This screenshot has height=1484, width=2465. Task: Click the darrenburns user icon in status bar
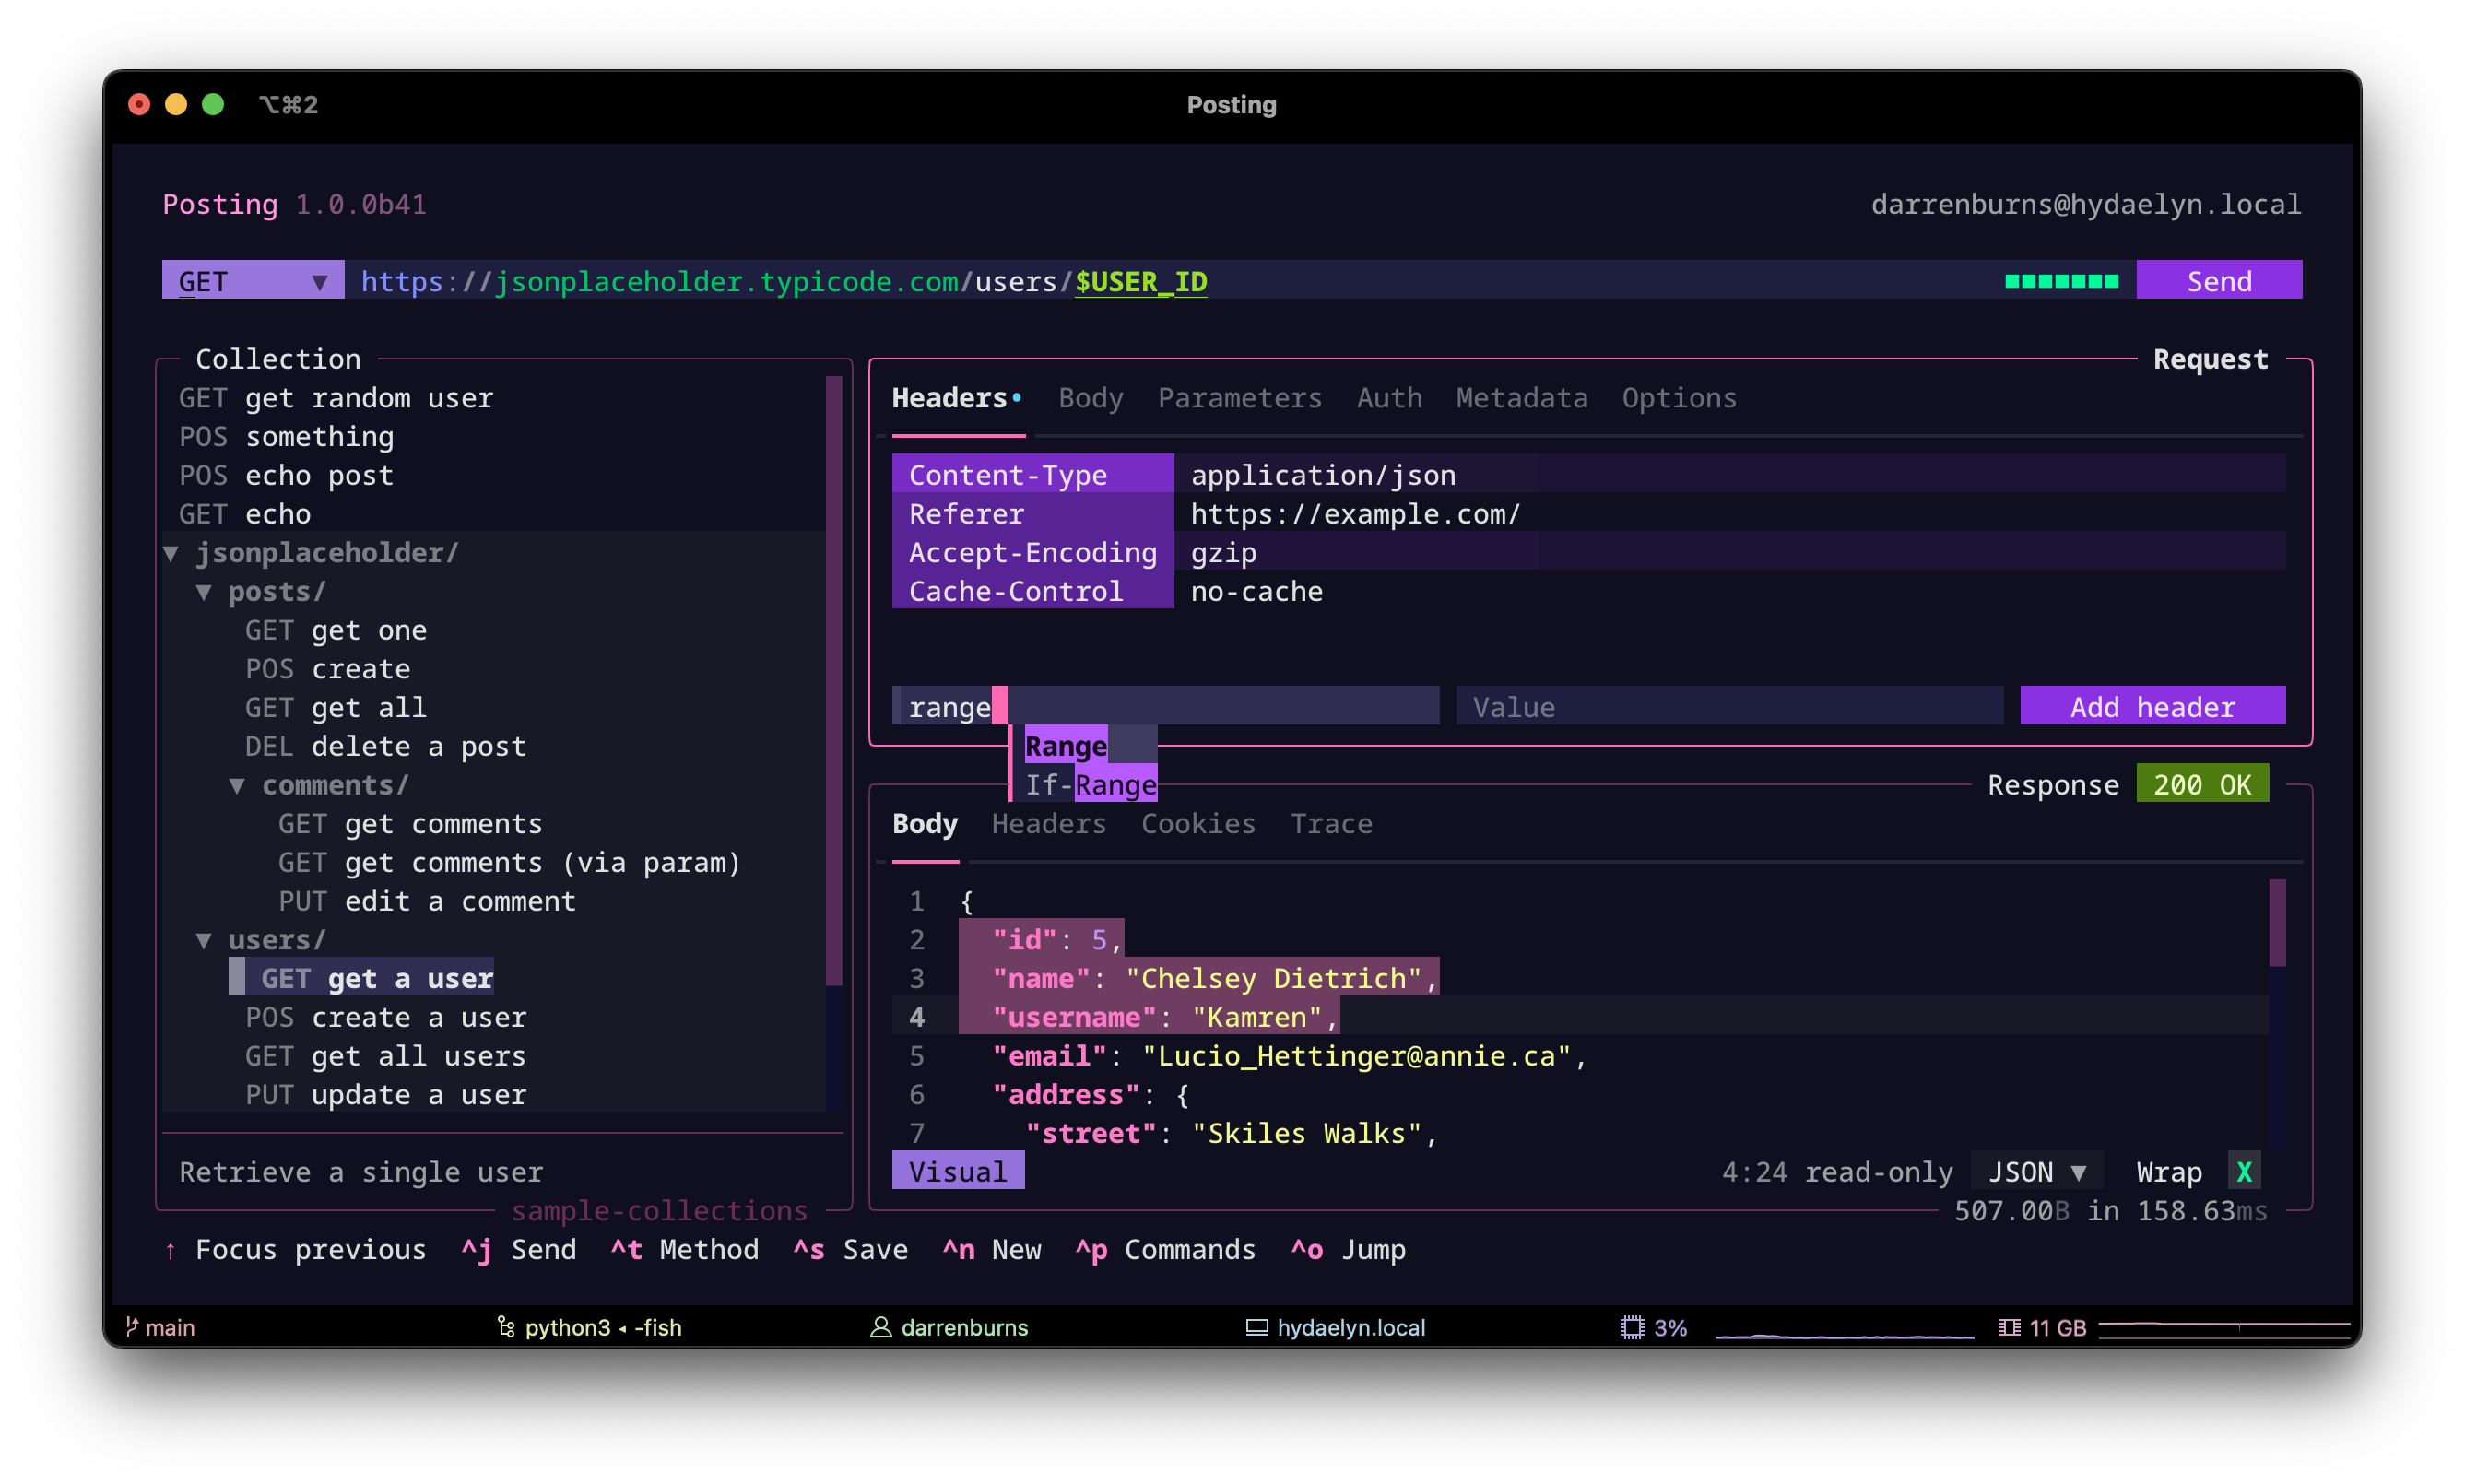click(880, 1327)
